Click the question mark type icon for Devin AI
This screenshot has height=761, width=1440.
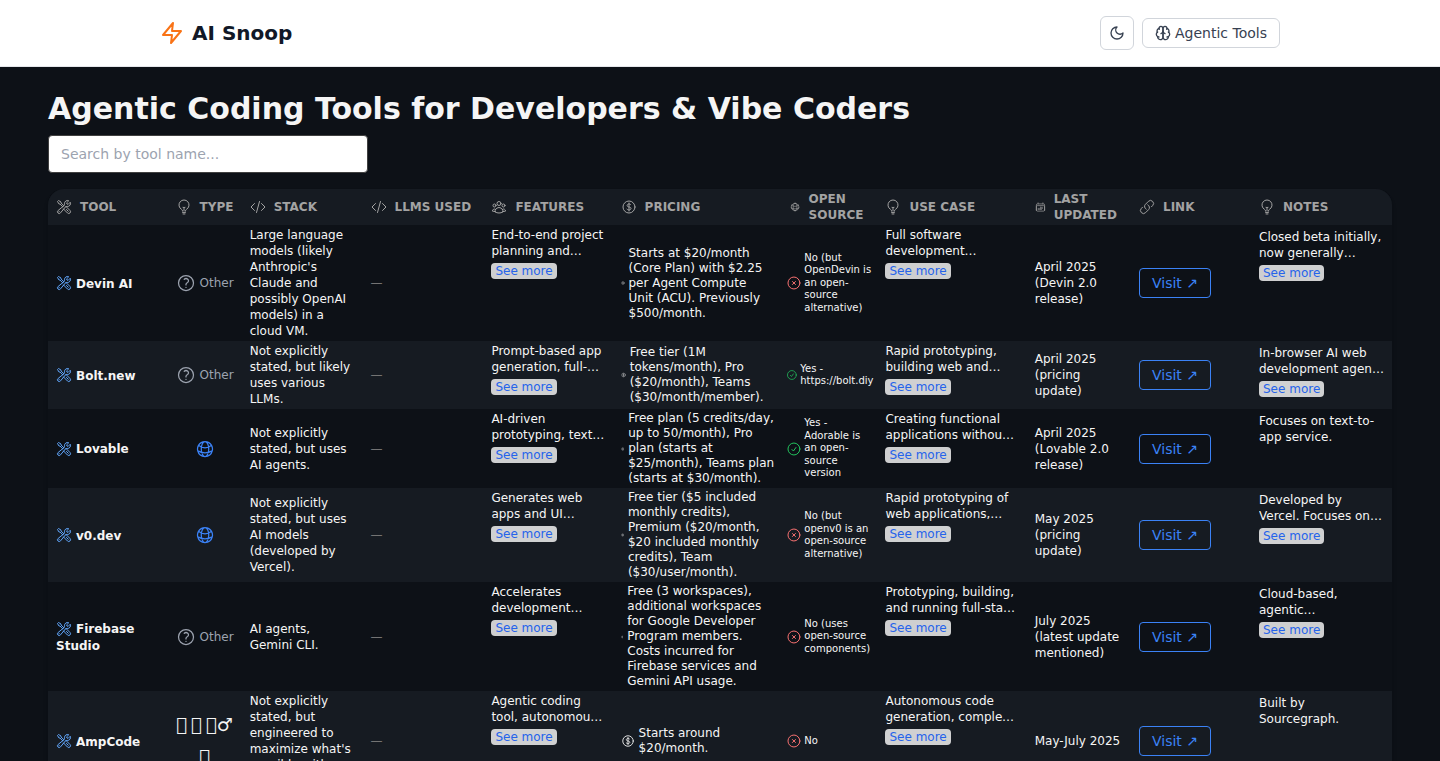click(186, 283)
